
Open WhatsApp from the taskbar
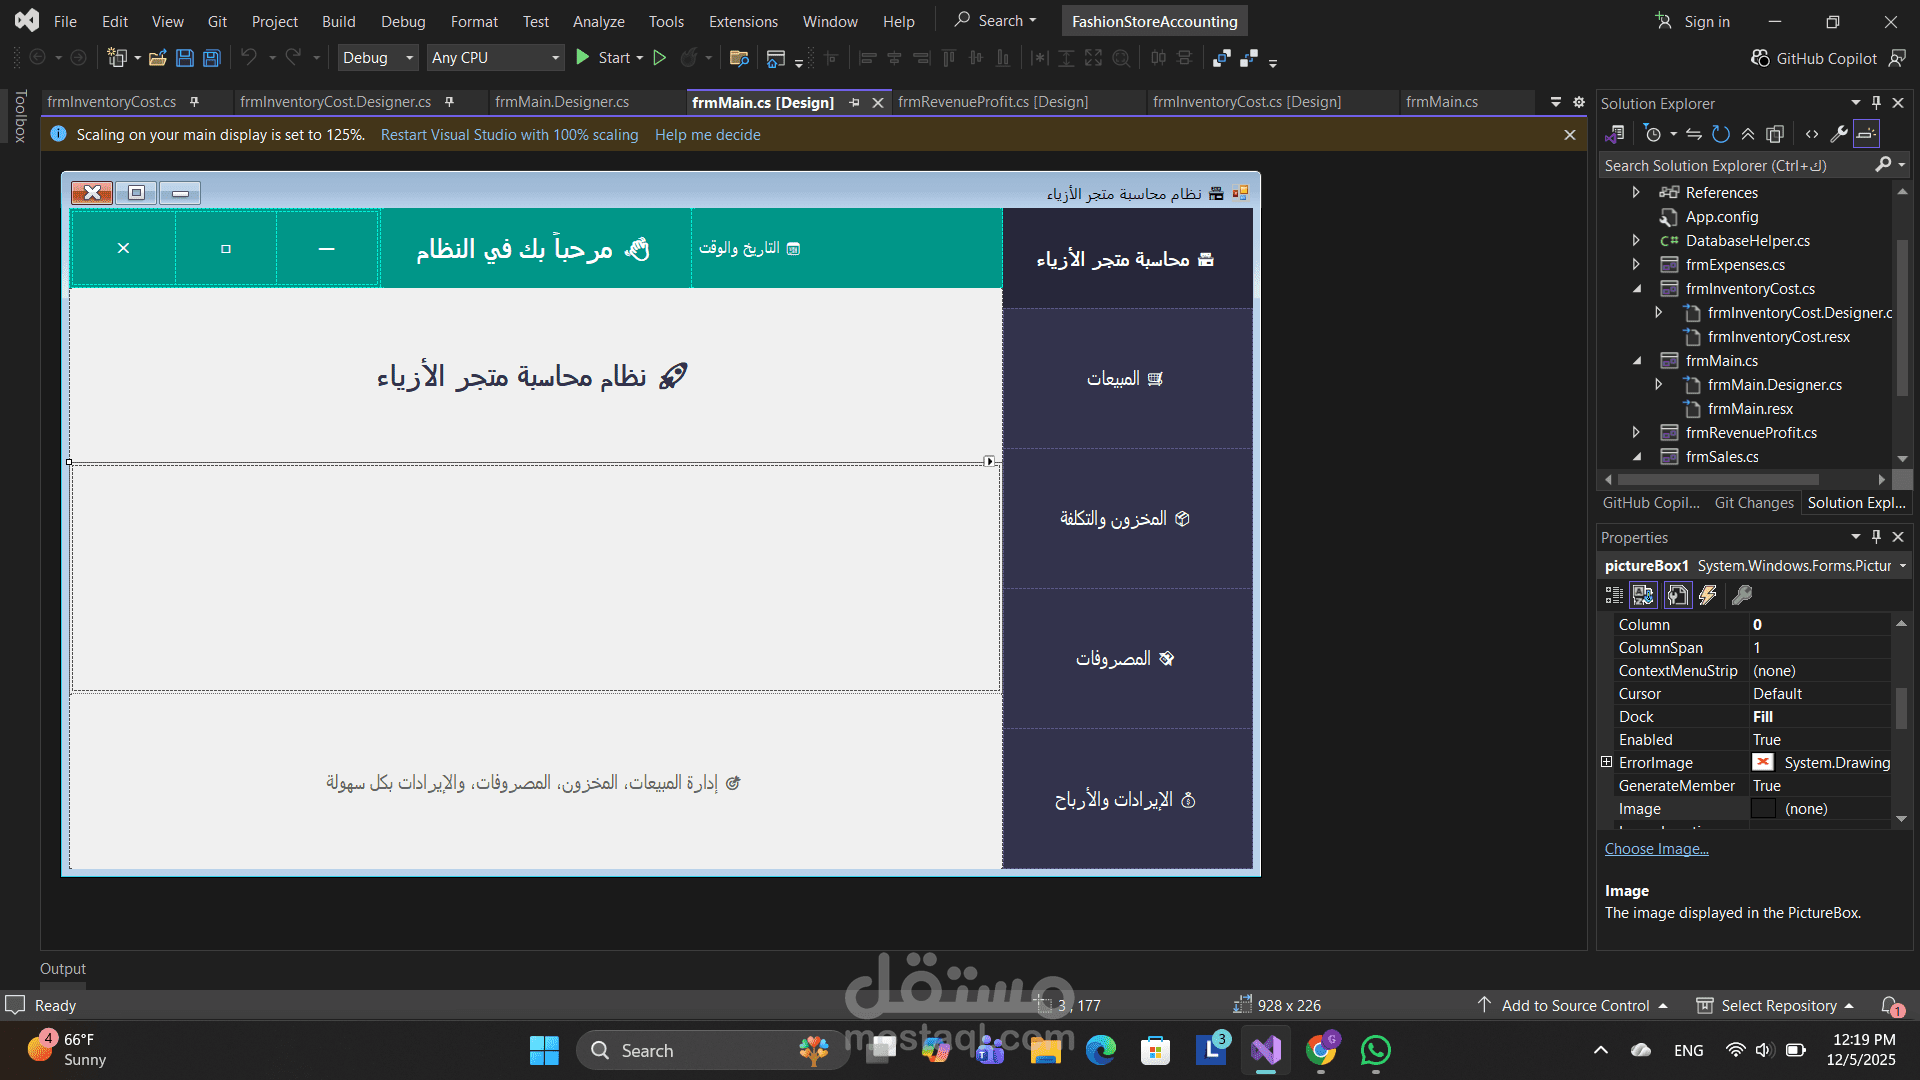[x=1375, y=1050]
